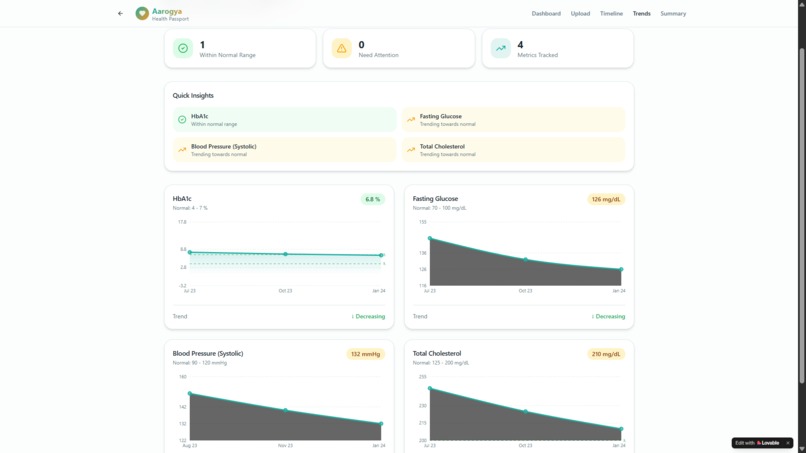Click the Oct 23 data point on HbA1c chart
806x453 pixels.
tap(285, 254)
